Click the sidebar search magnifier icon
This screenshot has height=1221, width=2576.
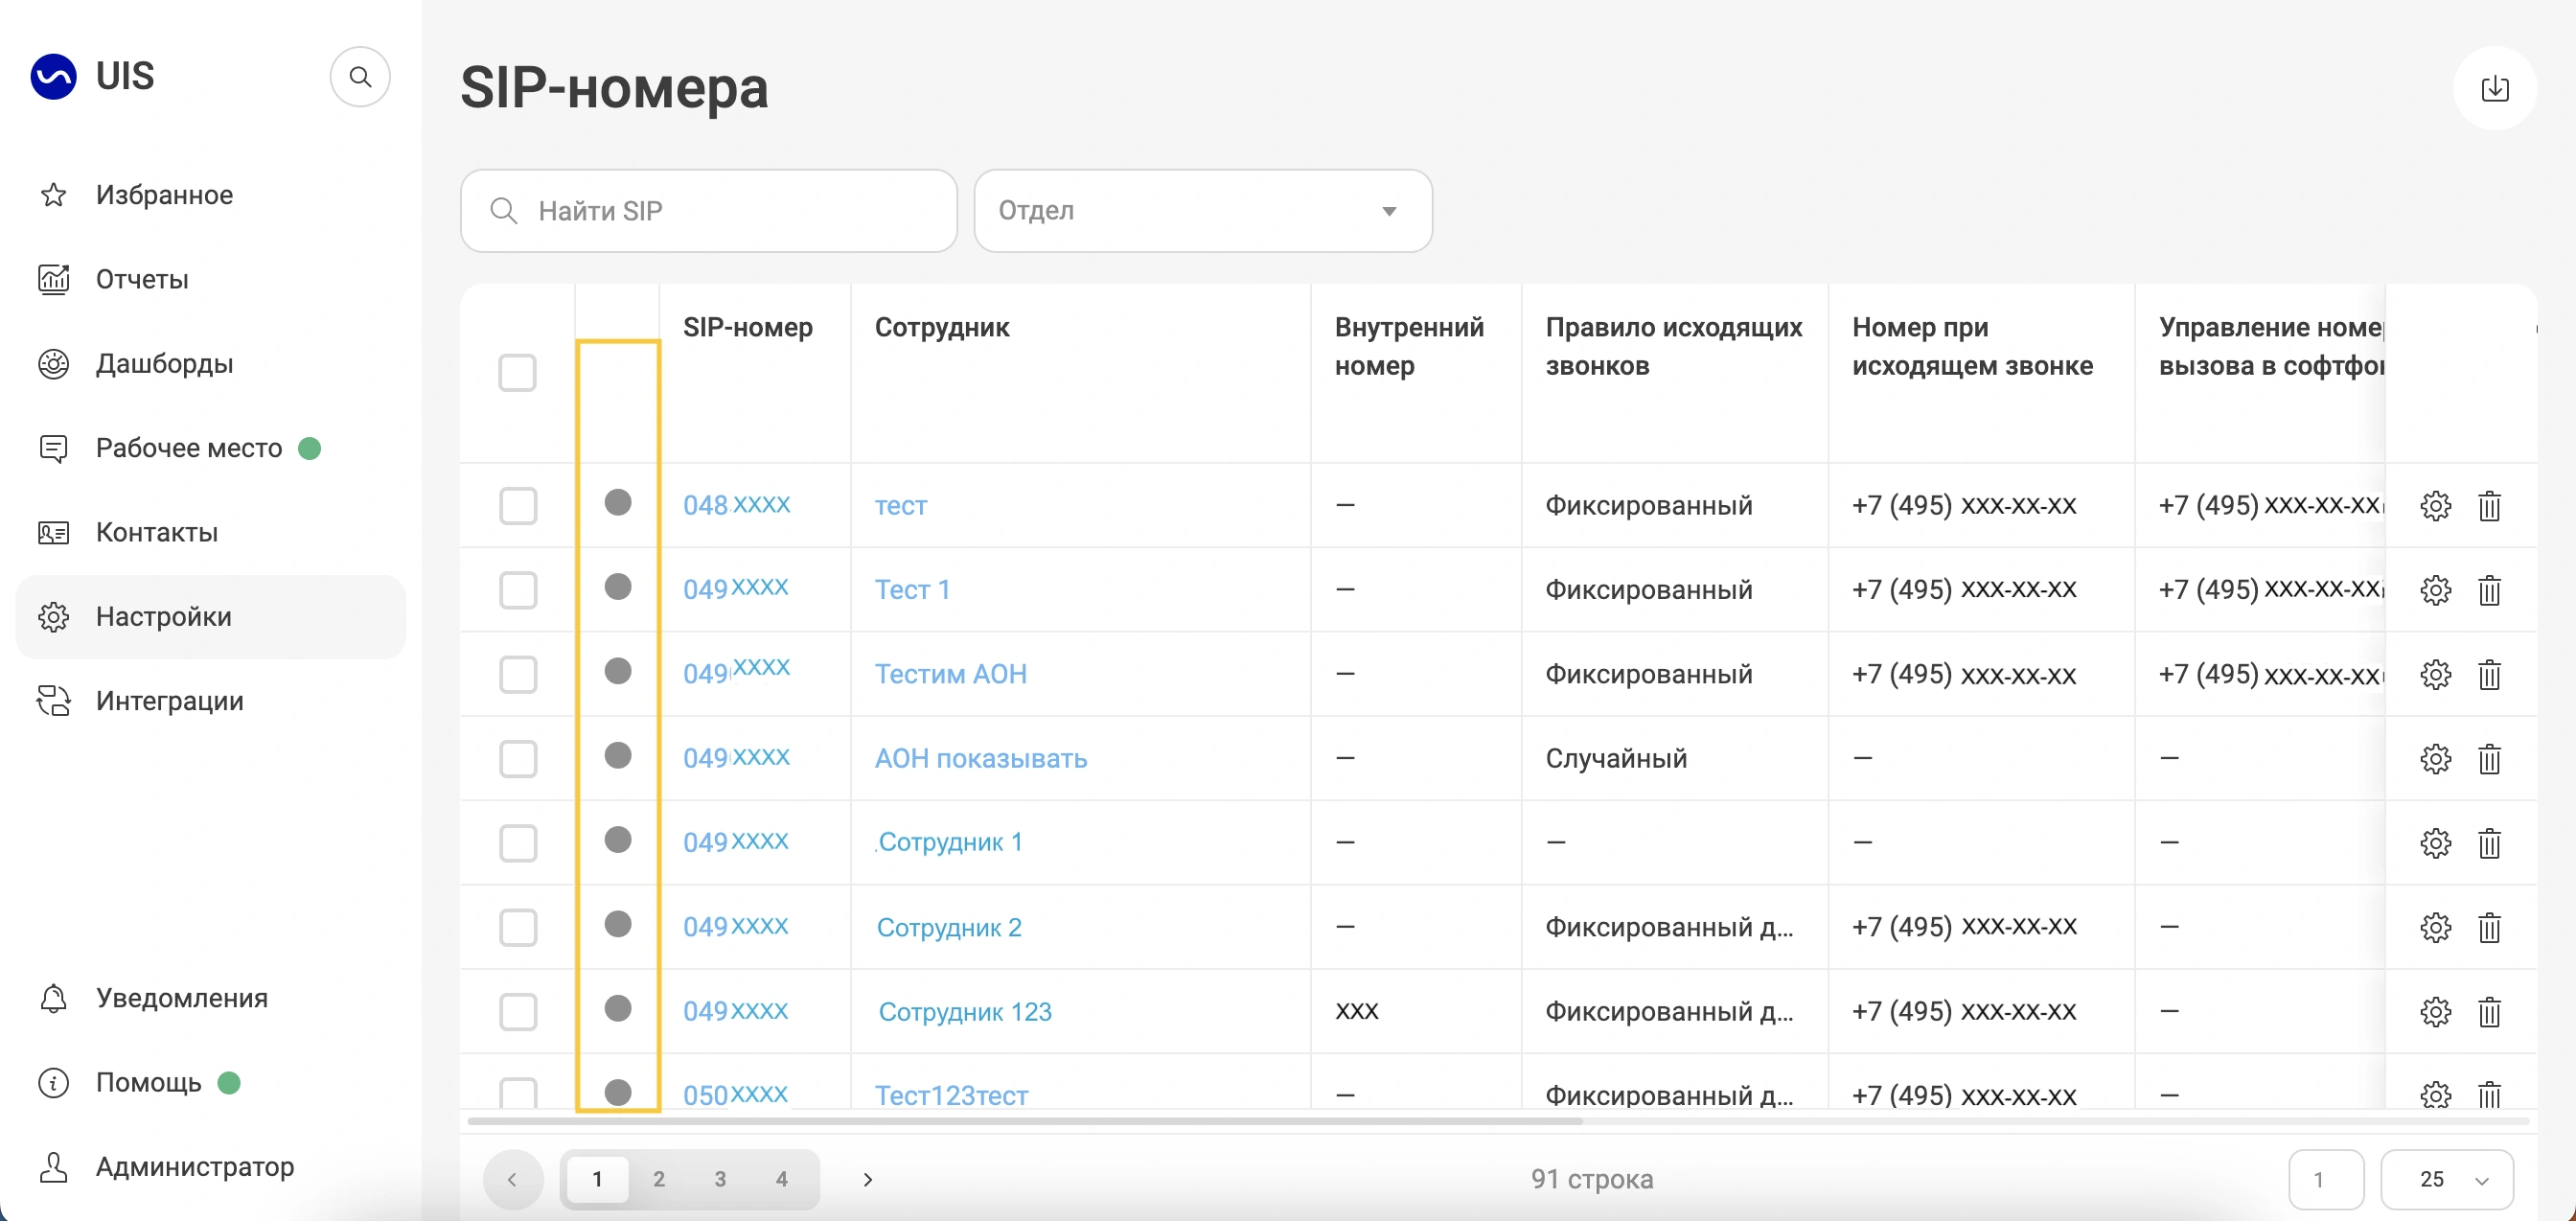click(x=360, y=77)
